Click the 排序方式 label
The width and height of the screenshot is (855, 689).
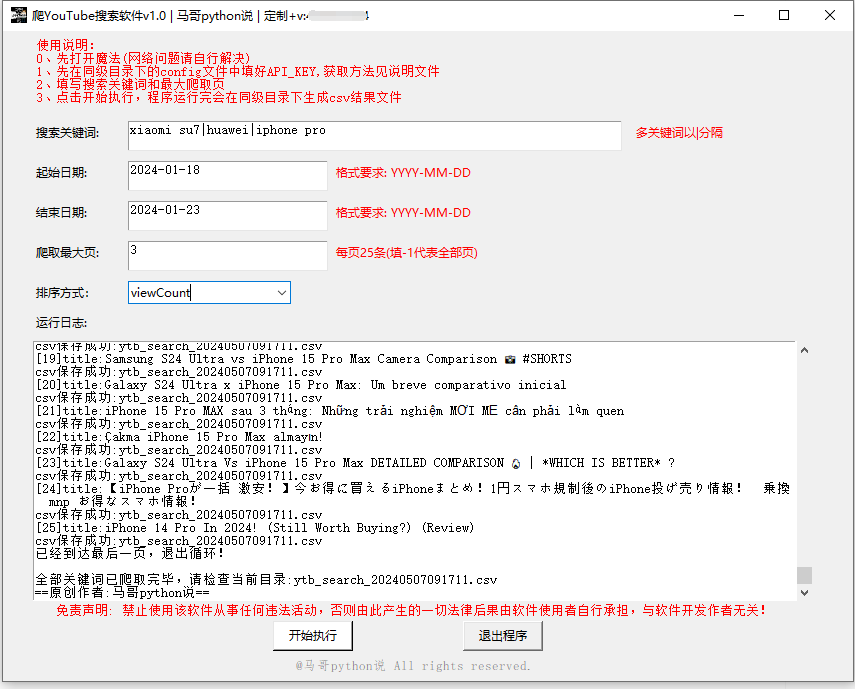click(62, 293)
